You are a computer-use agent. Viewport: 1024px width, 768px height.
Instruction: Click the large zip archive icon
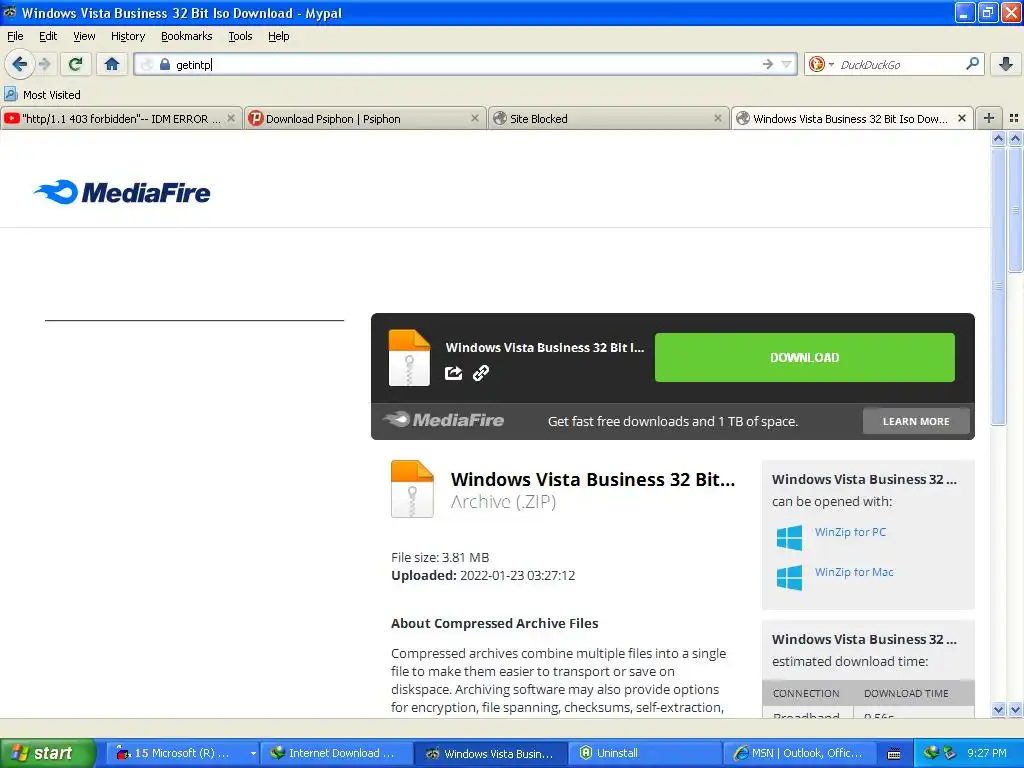412,489
